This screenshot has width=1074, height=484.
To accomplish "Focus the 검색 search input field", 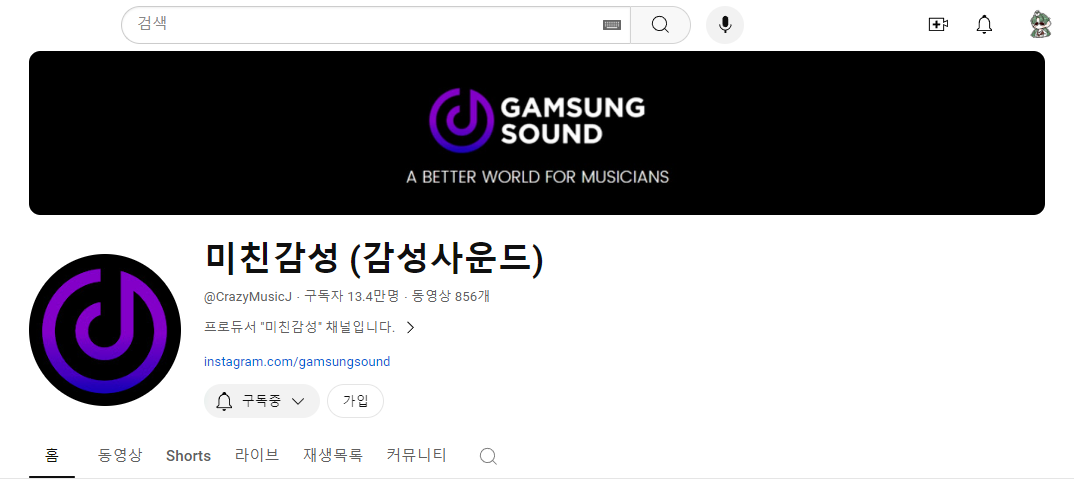I will pyautogui.click(x=375, y=25).
